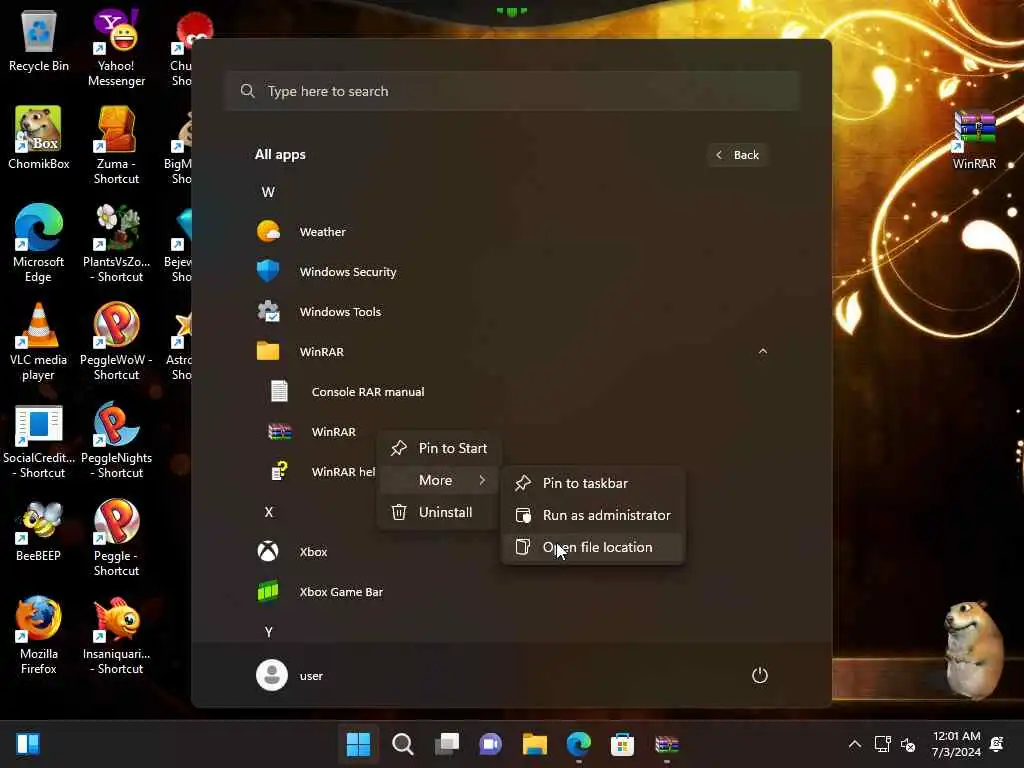Viewport: 1024px width, 768px height.
Task: Select the W letter header
Action: point(268,192)
